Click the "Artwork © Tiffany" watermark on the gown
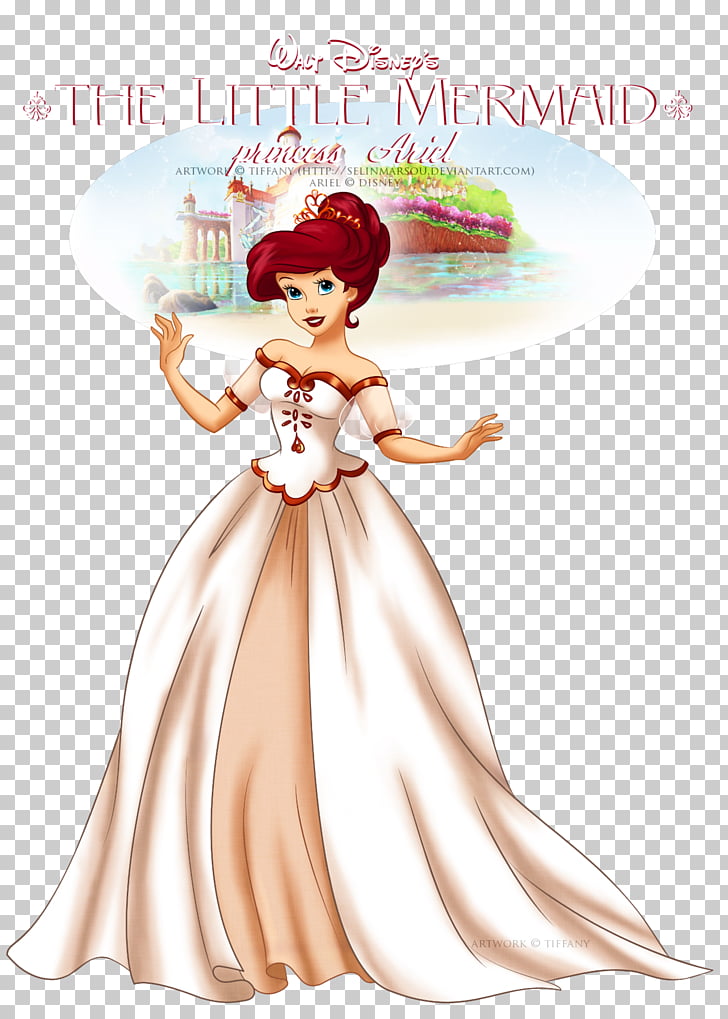Screen dimensions: 728x1019 [x=530, y=943]
